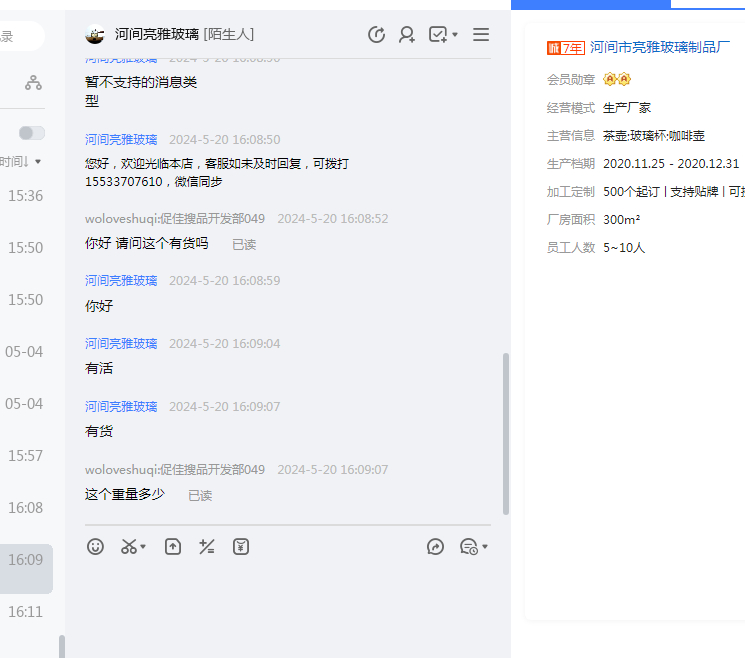Click message text 这个重量多少
The height and width of the screenshot is (658, 745).
125,495
